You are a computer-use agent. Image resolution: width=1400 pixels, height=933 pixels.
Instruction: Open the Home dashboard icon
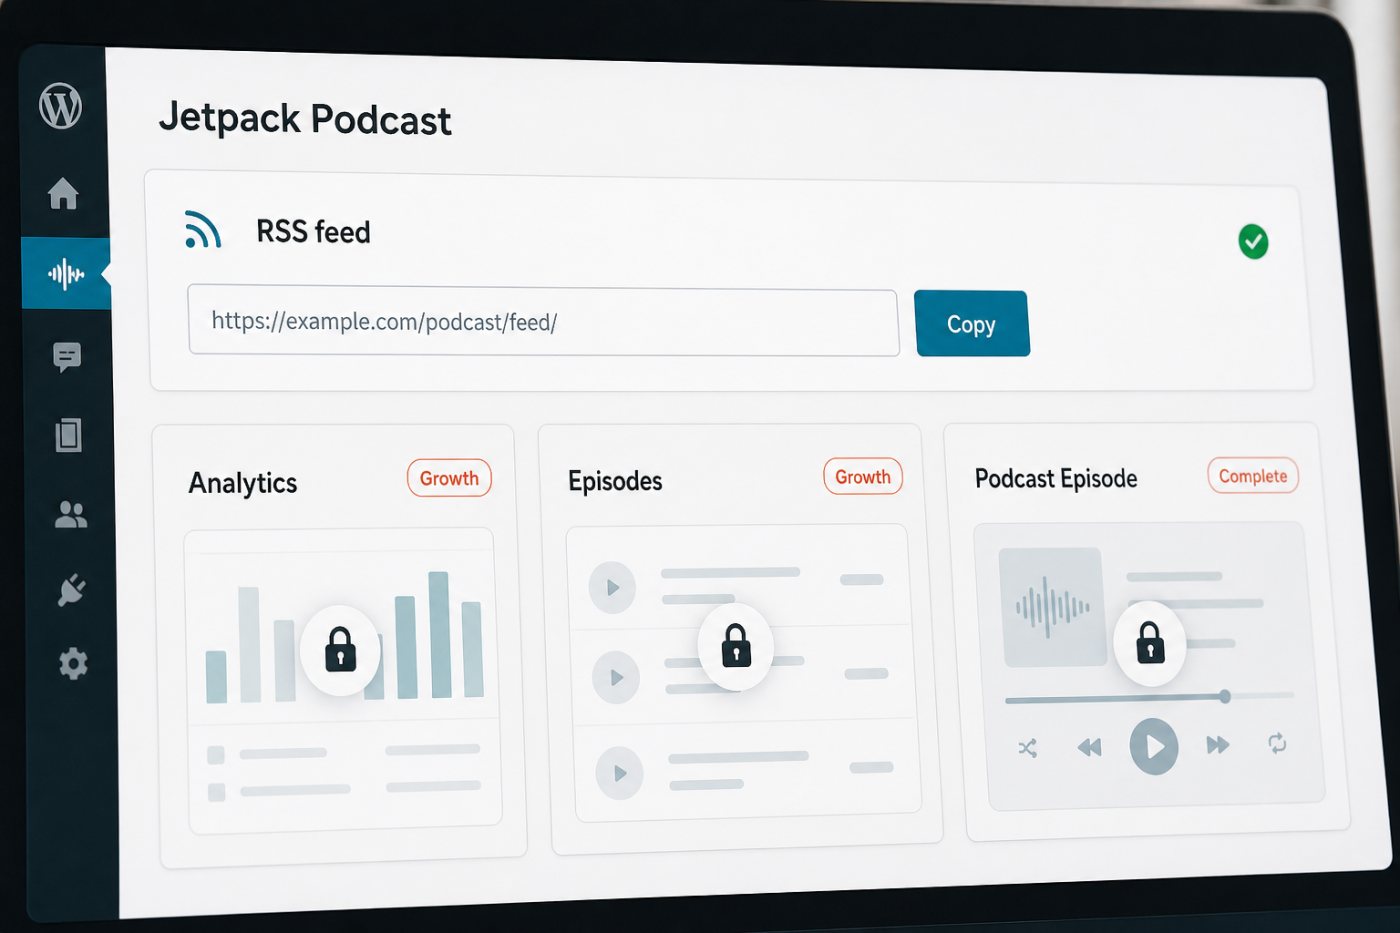click(63, 193)
